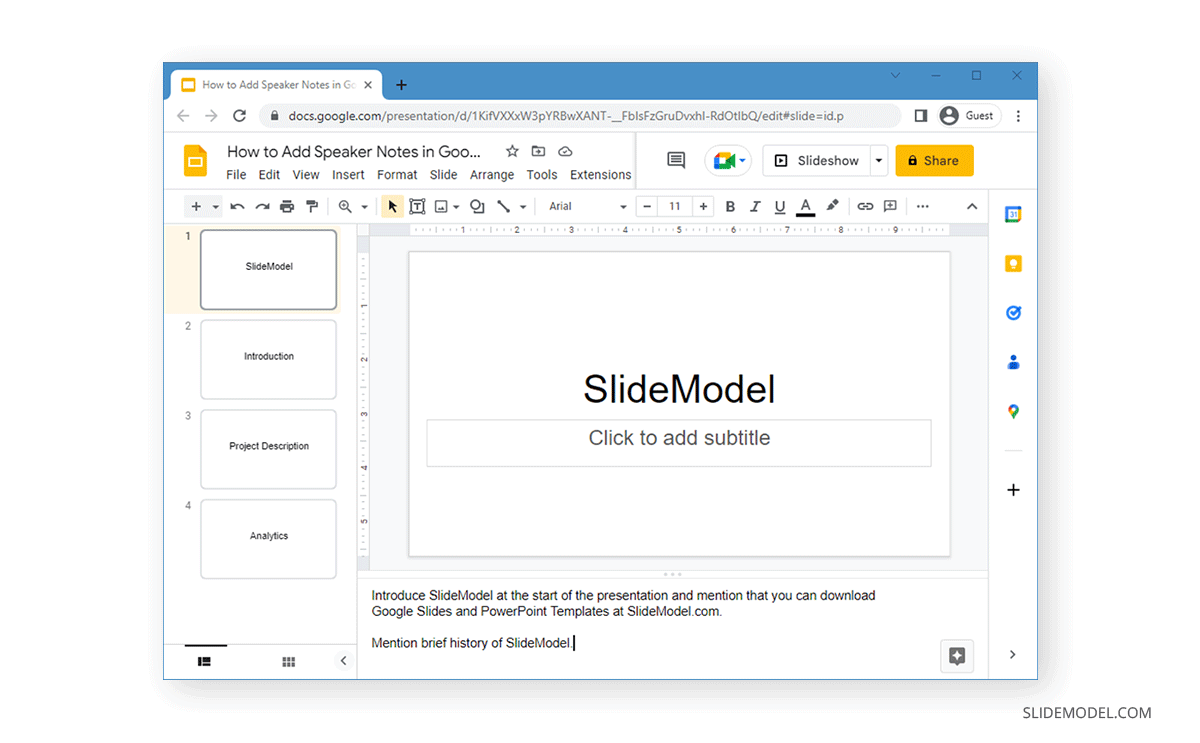Select slide 3 Project Description thumbnail

(x=268, y=449)
